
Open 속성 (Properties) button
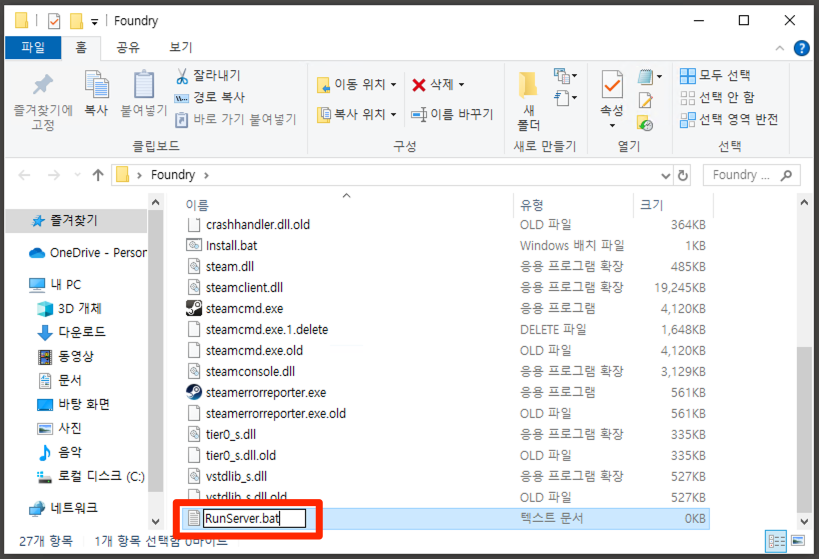click(x=612, y=94)
